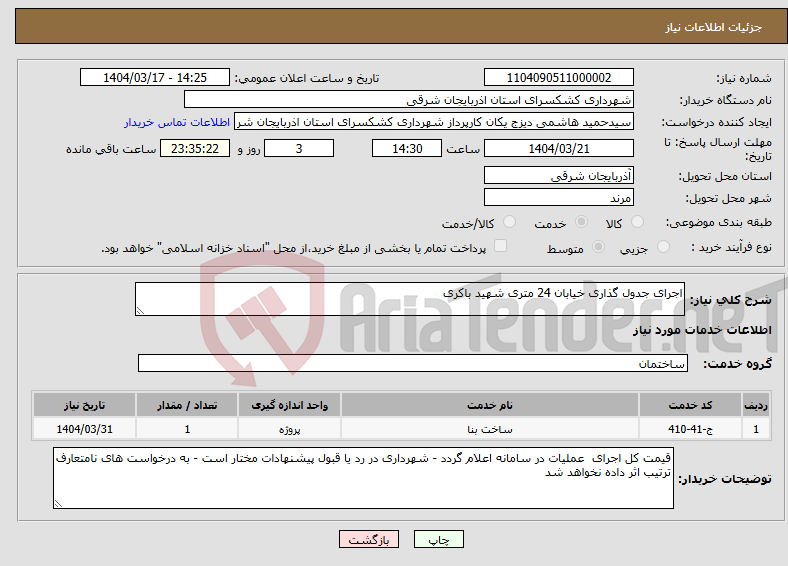788x566 pixels.
Task: Click the توضیحات خریدار textarea
Action: coord(363,478)
